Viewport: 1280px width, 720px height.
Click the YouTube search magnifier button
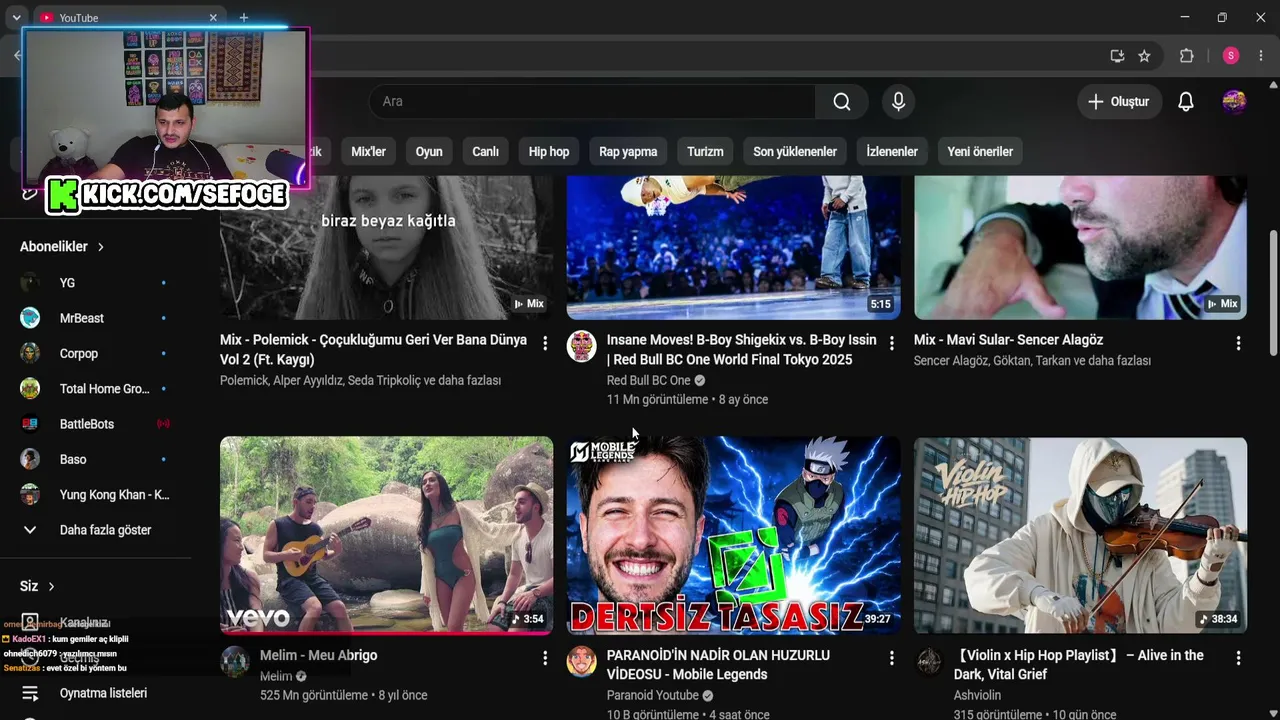coord(842,101)
